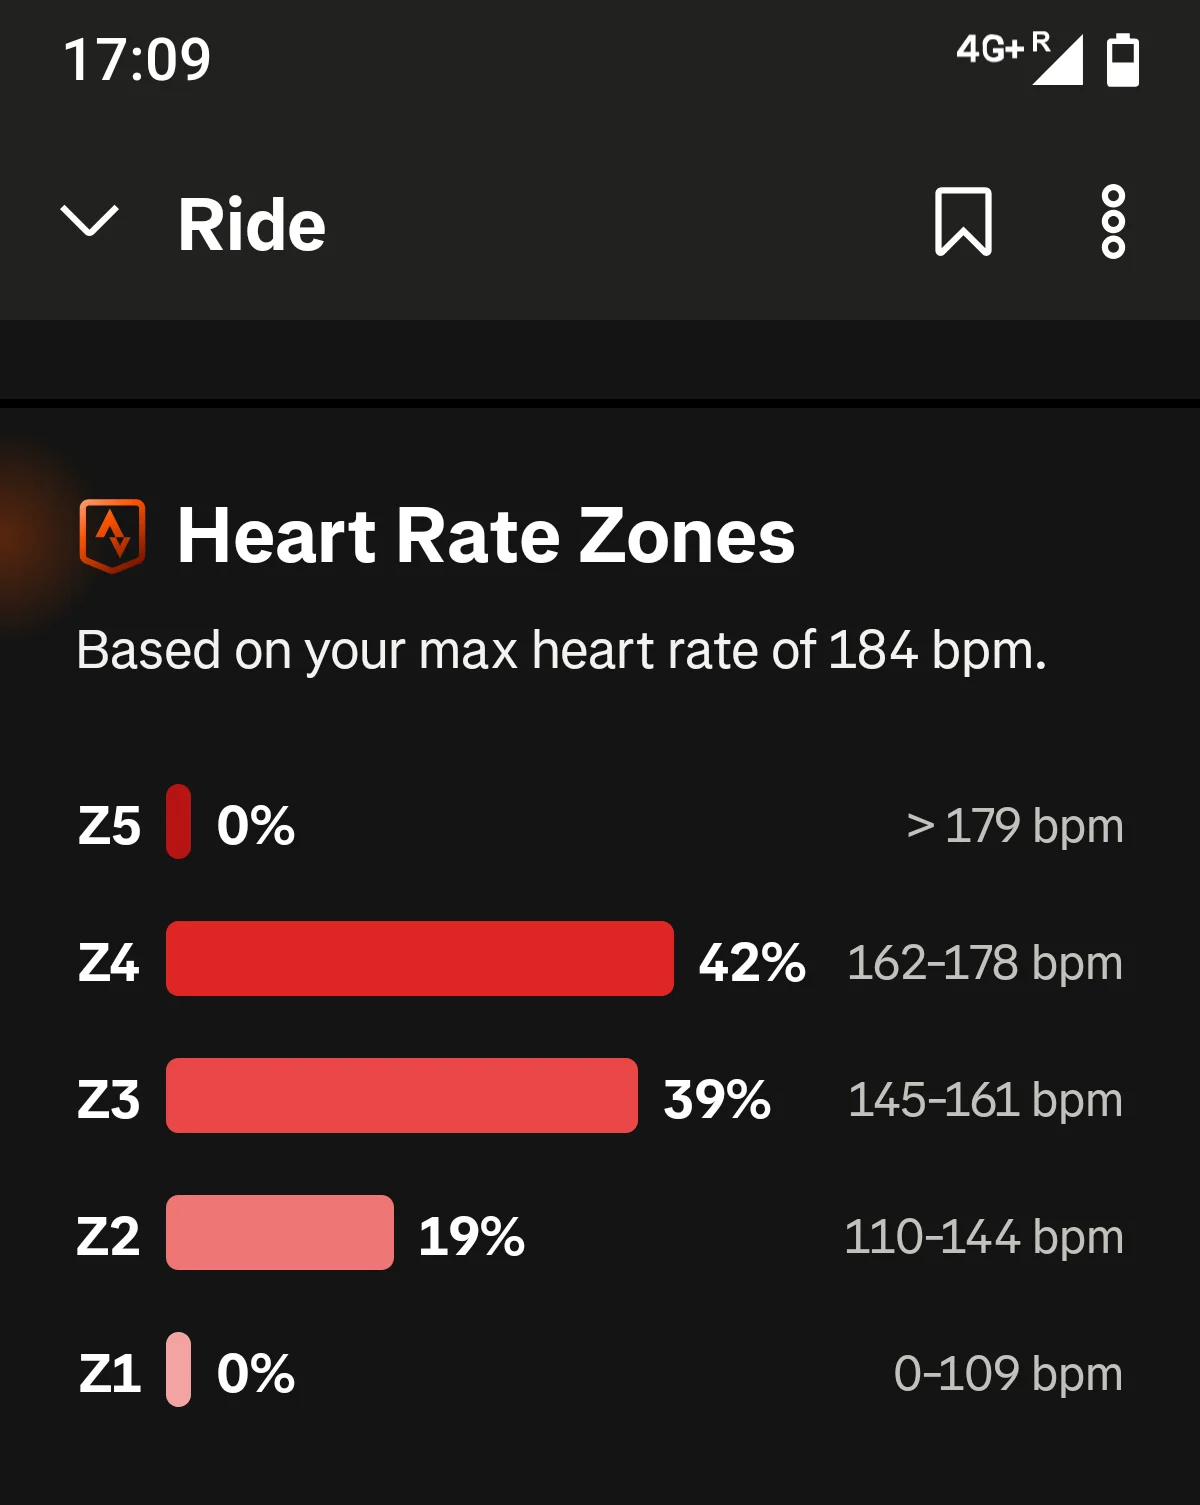The width and height of the screenshot is (1200, 1505).
Task: Tap the Heart Rate Zones heading
Action: [x=486, y=536]
